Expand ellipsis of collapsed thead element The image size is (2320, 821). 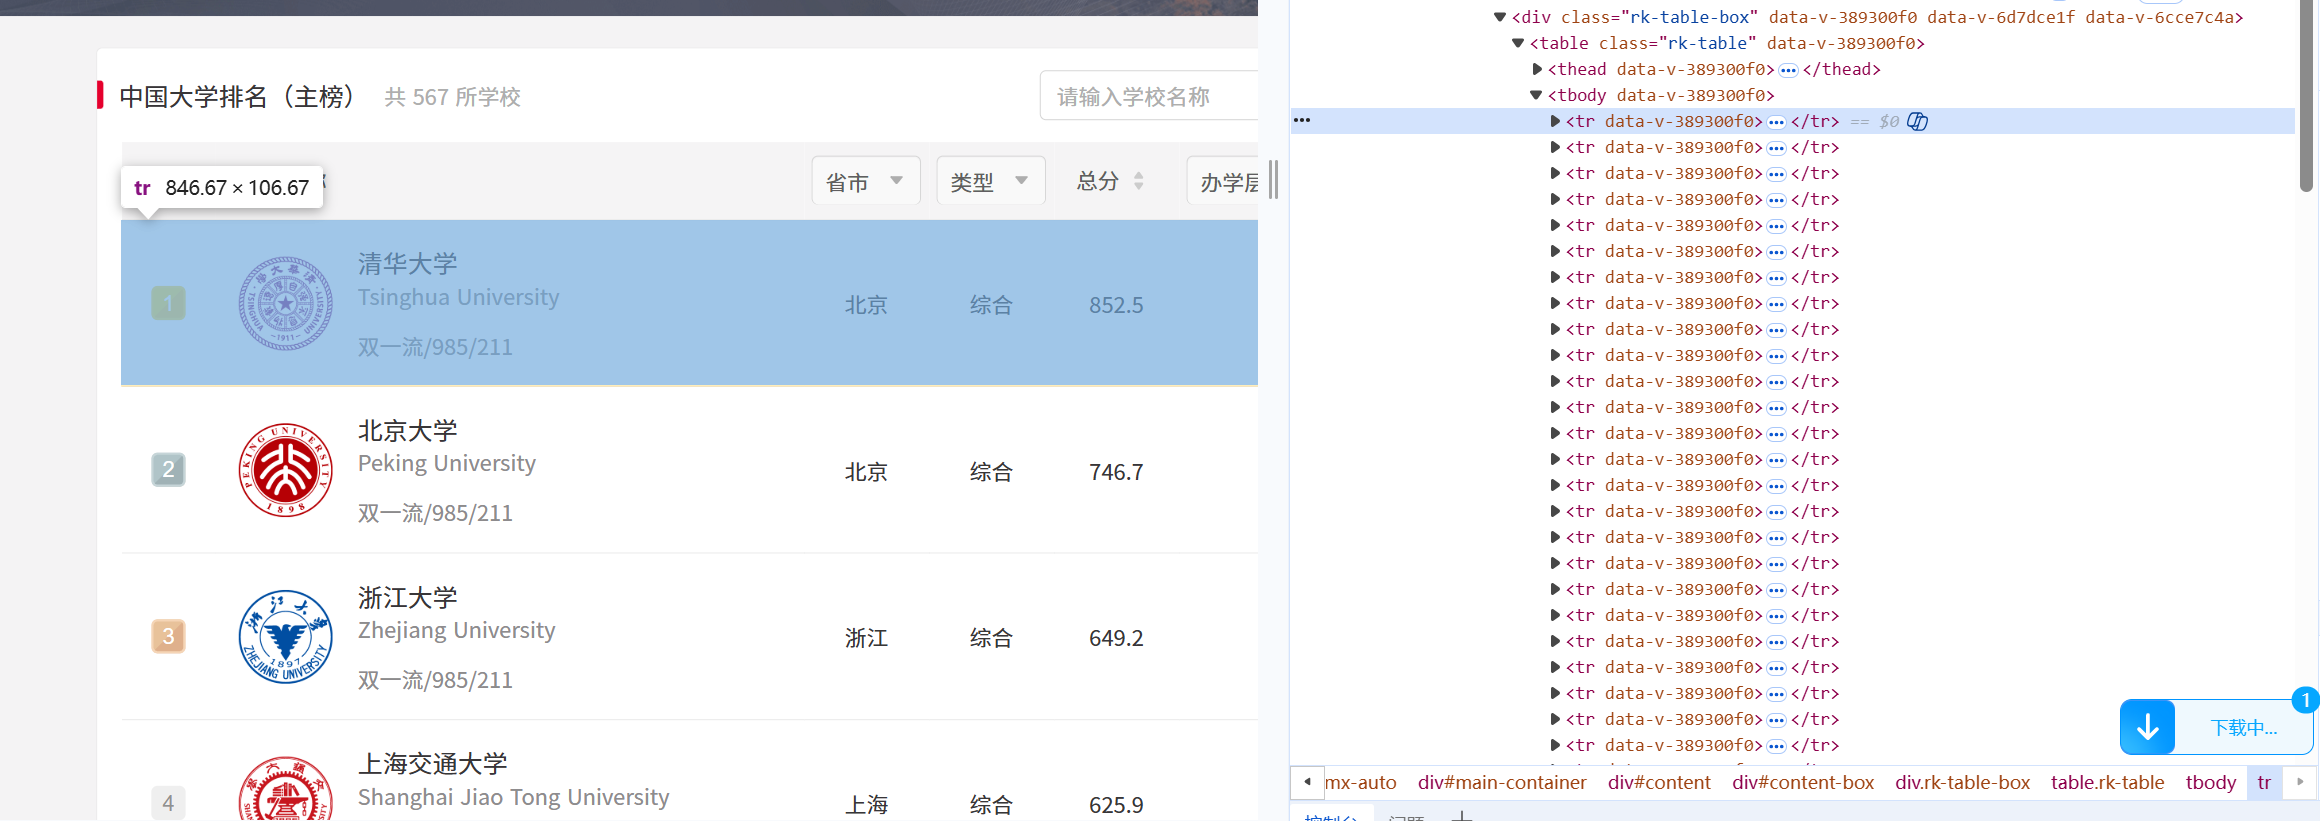tap(1788, 70)
